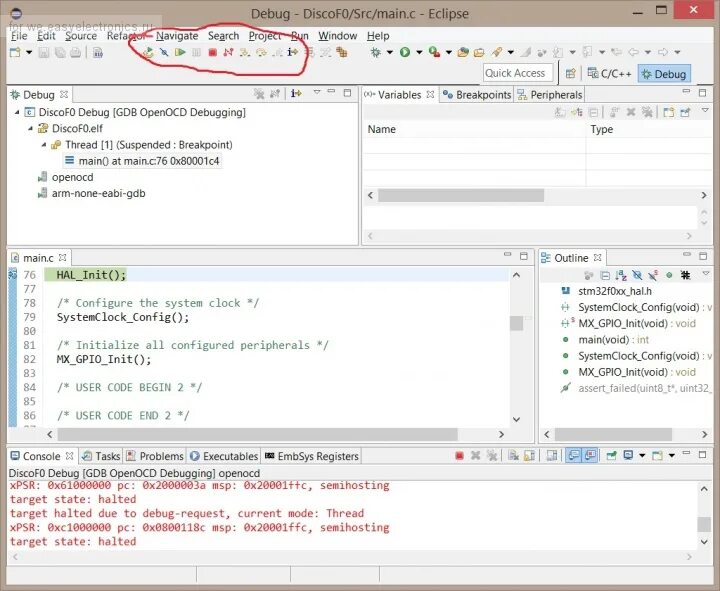This screenshot has width=720, height=591.
Task: Open the Outline view menu triangle
Action: coord(706,274)
